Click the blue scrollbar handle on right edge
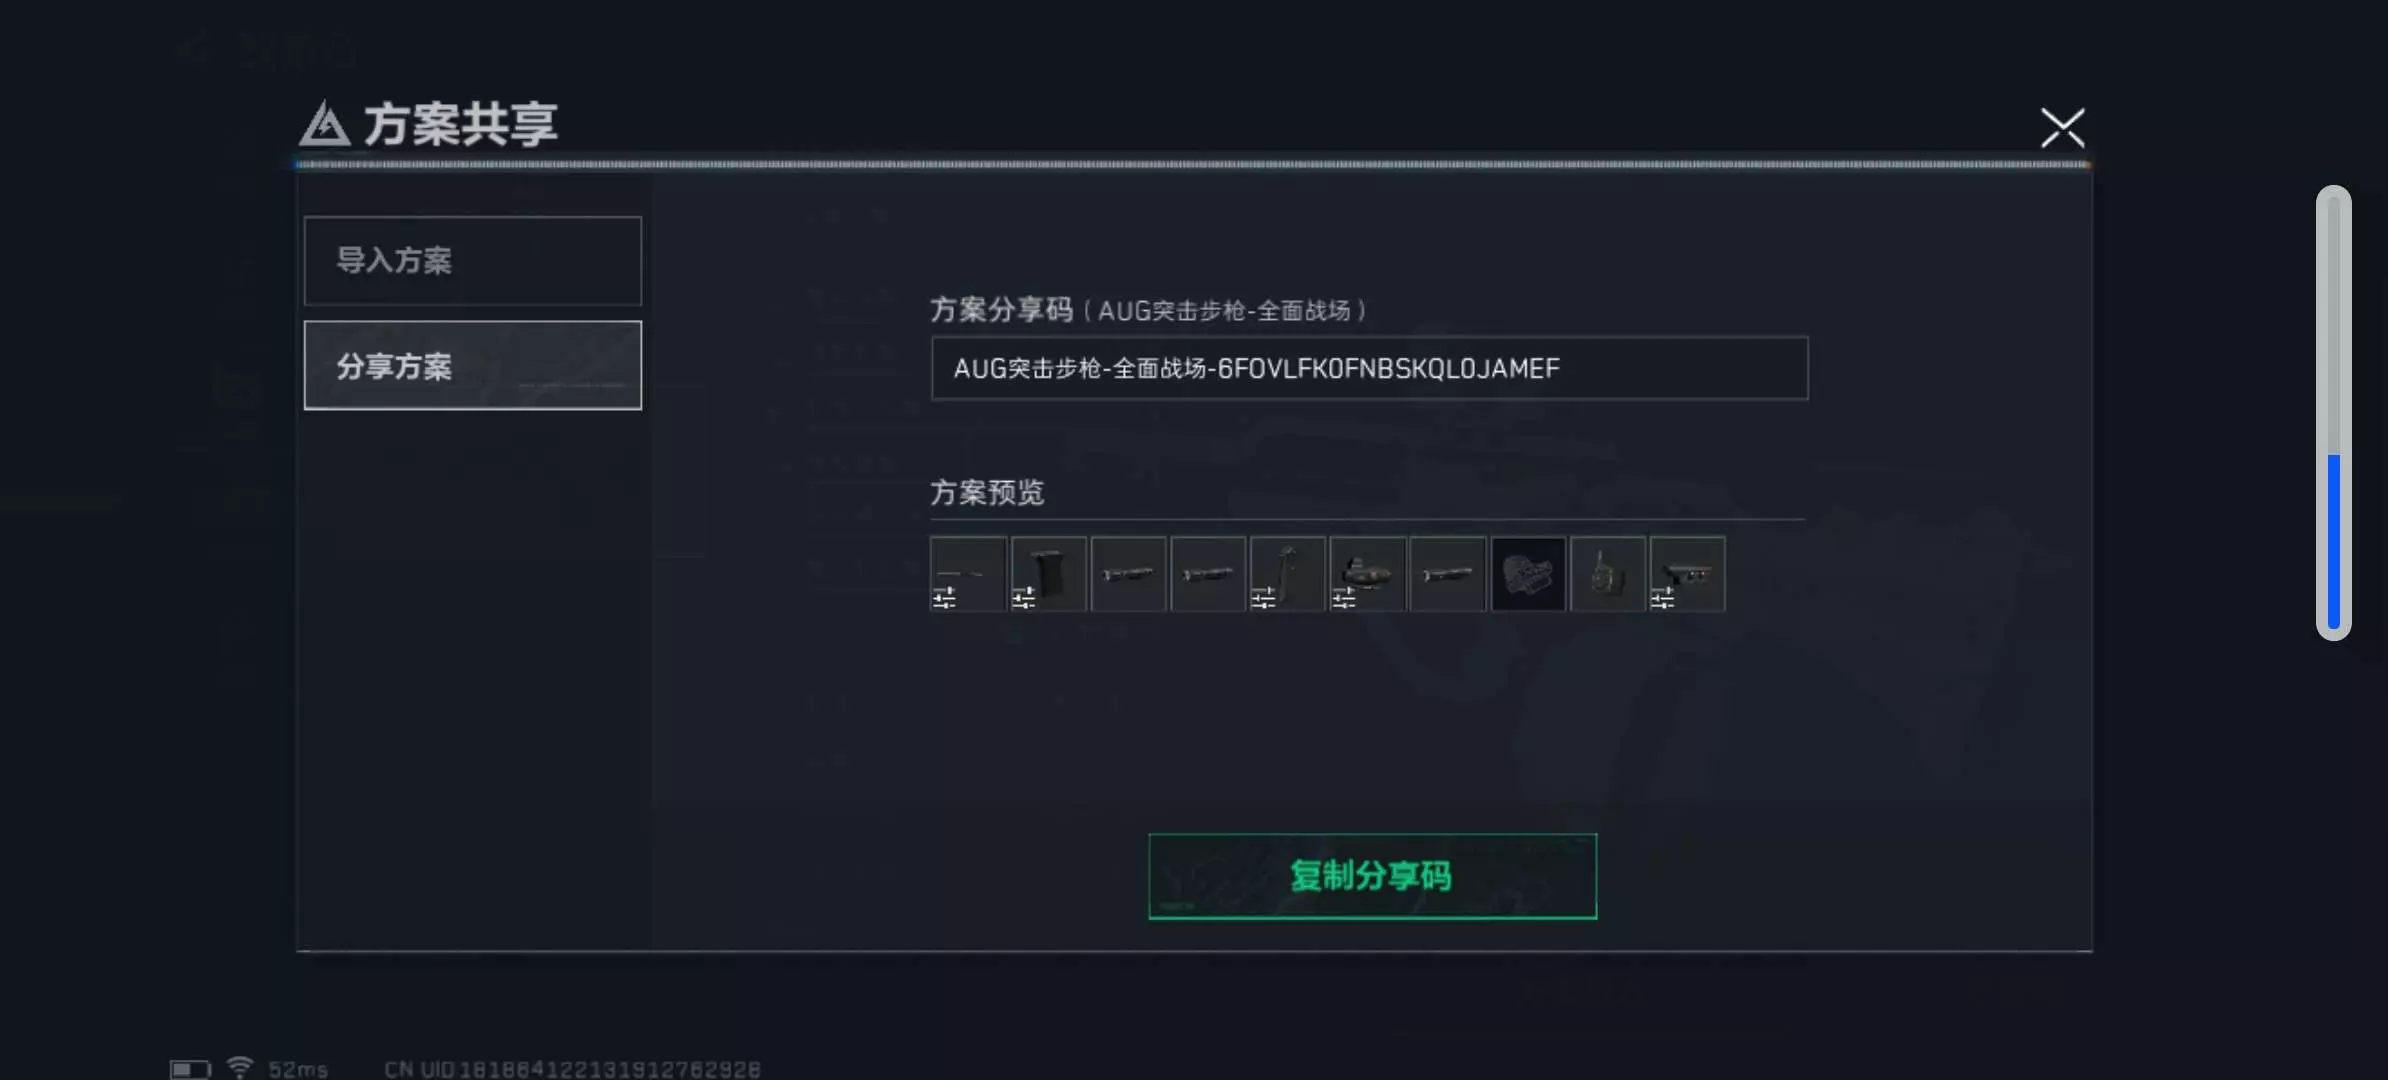Image resolution: width=2388 pixels, height=1080 pixels. click(x=2333, y=542)
